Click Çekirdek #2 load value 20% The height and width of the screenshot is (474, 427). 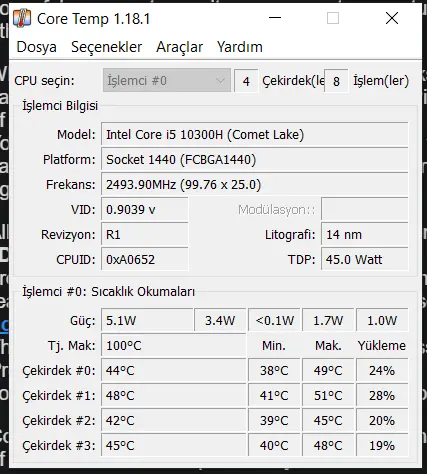382,421
